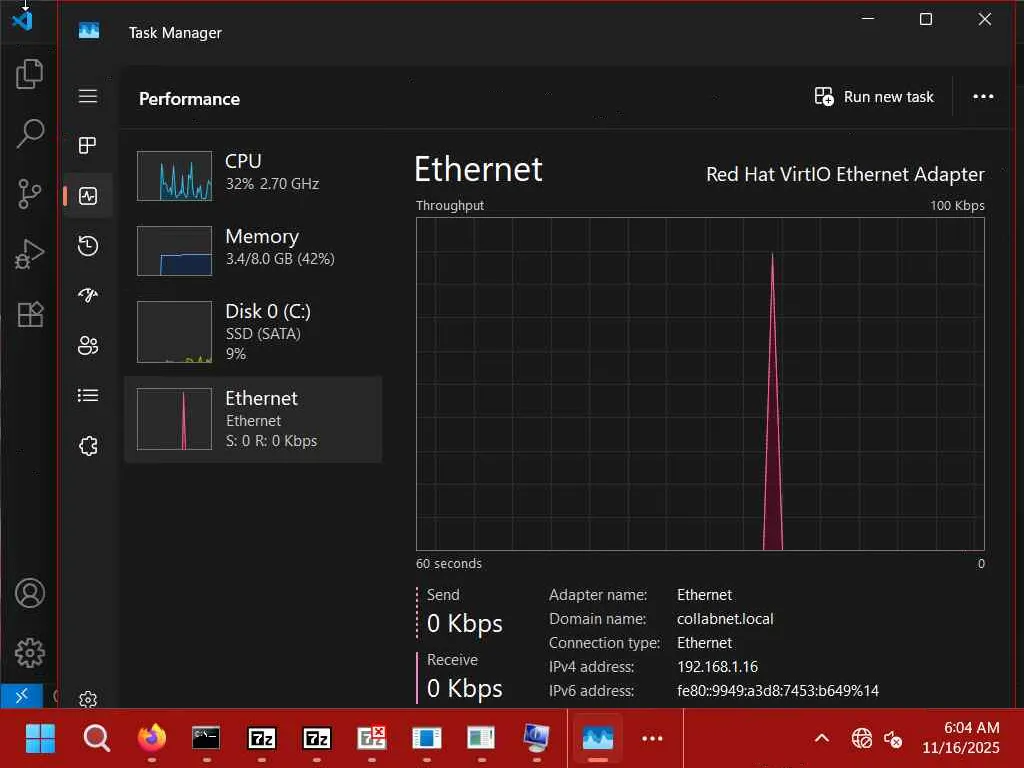Select the Memory performance entry

pos(253,250)
